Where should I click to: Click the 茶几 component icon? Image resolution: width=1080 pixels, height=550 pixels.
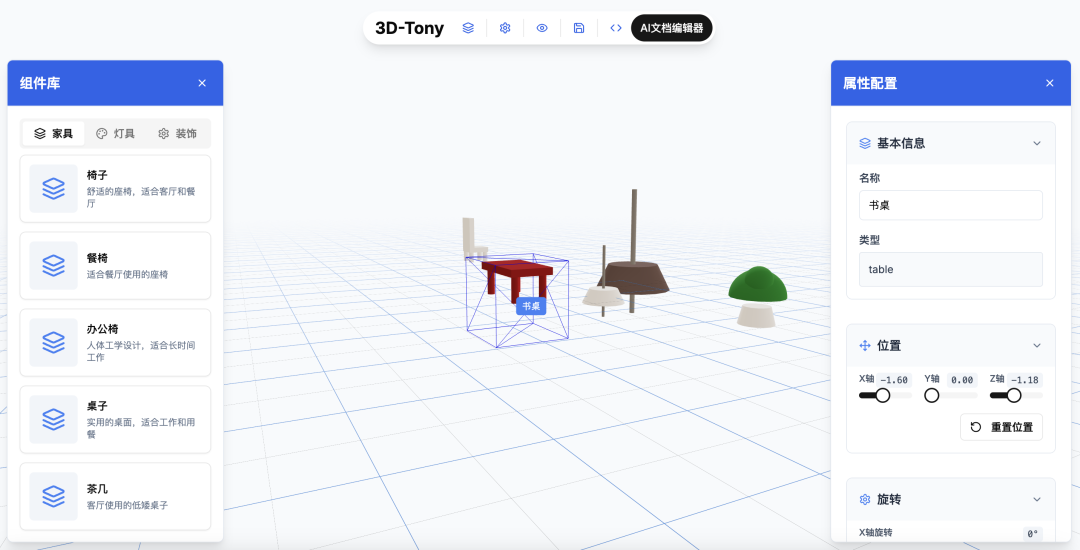tap(54, 496)
